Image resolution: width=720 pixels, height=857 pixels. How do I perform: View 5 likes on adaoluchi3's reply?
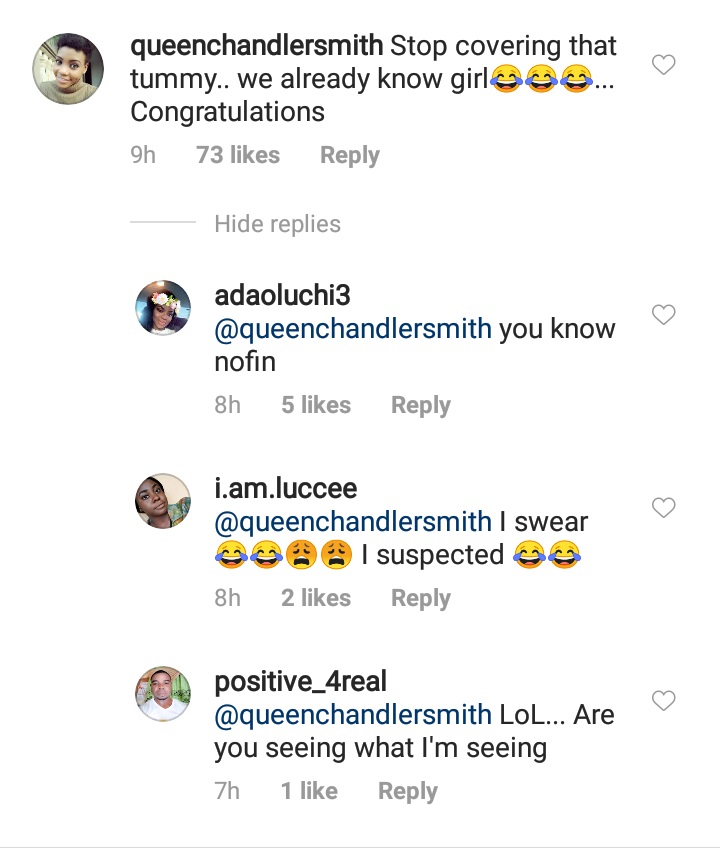(x=316, y=405)
